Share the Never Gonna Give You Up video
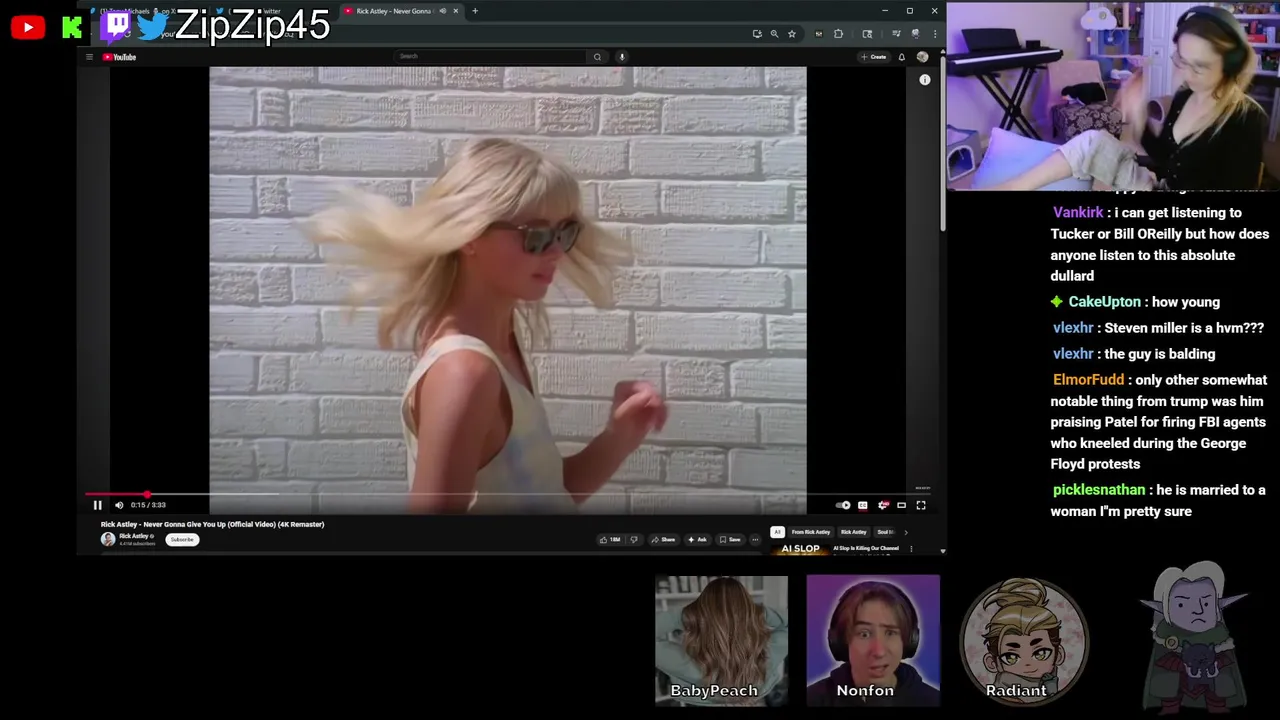 coord(663,539)
